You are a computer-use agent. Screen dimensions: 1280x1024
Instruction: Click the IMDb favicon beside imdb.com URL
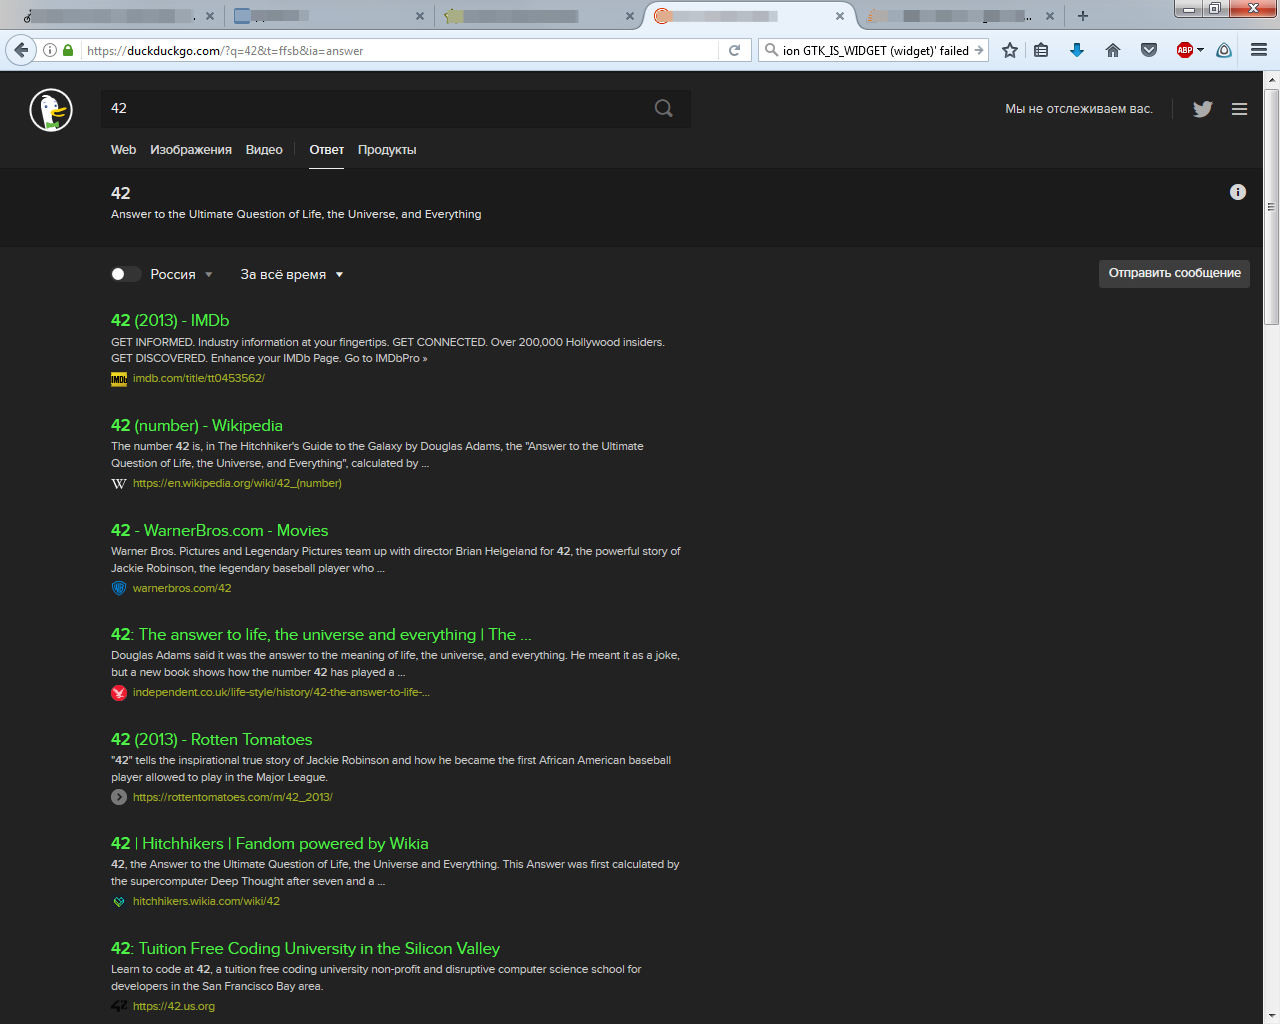[119, 378]
